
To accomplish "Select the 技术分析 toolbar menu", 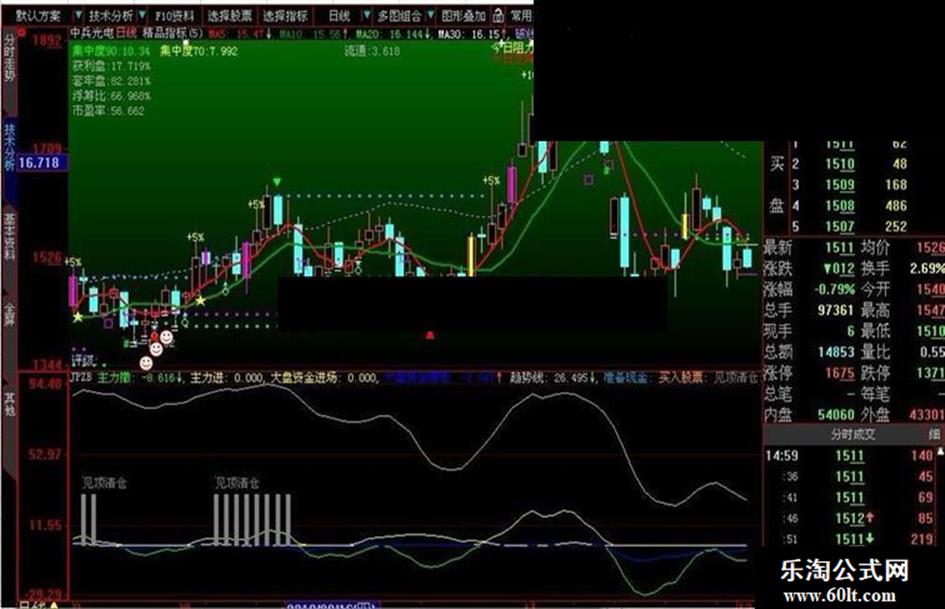I will tap(111, 16).
